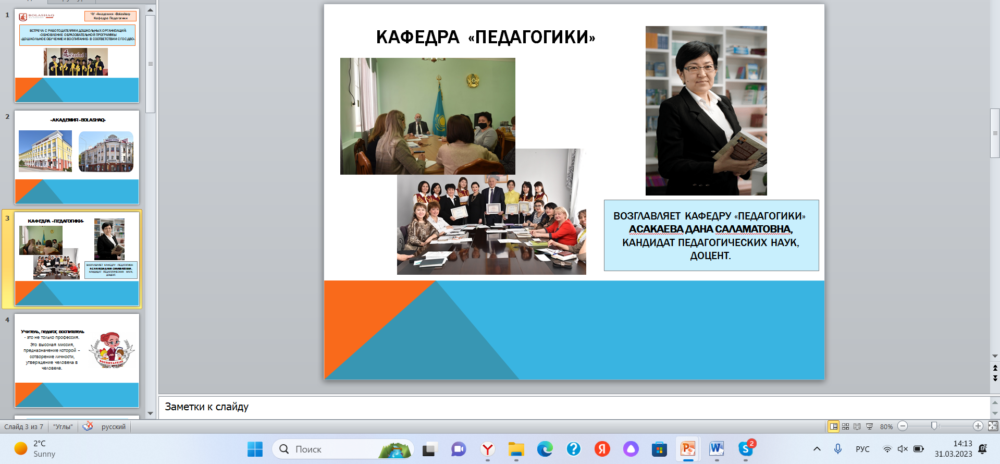Click the "Углы" theme name in status bar

point(62,426)
